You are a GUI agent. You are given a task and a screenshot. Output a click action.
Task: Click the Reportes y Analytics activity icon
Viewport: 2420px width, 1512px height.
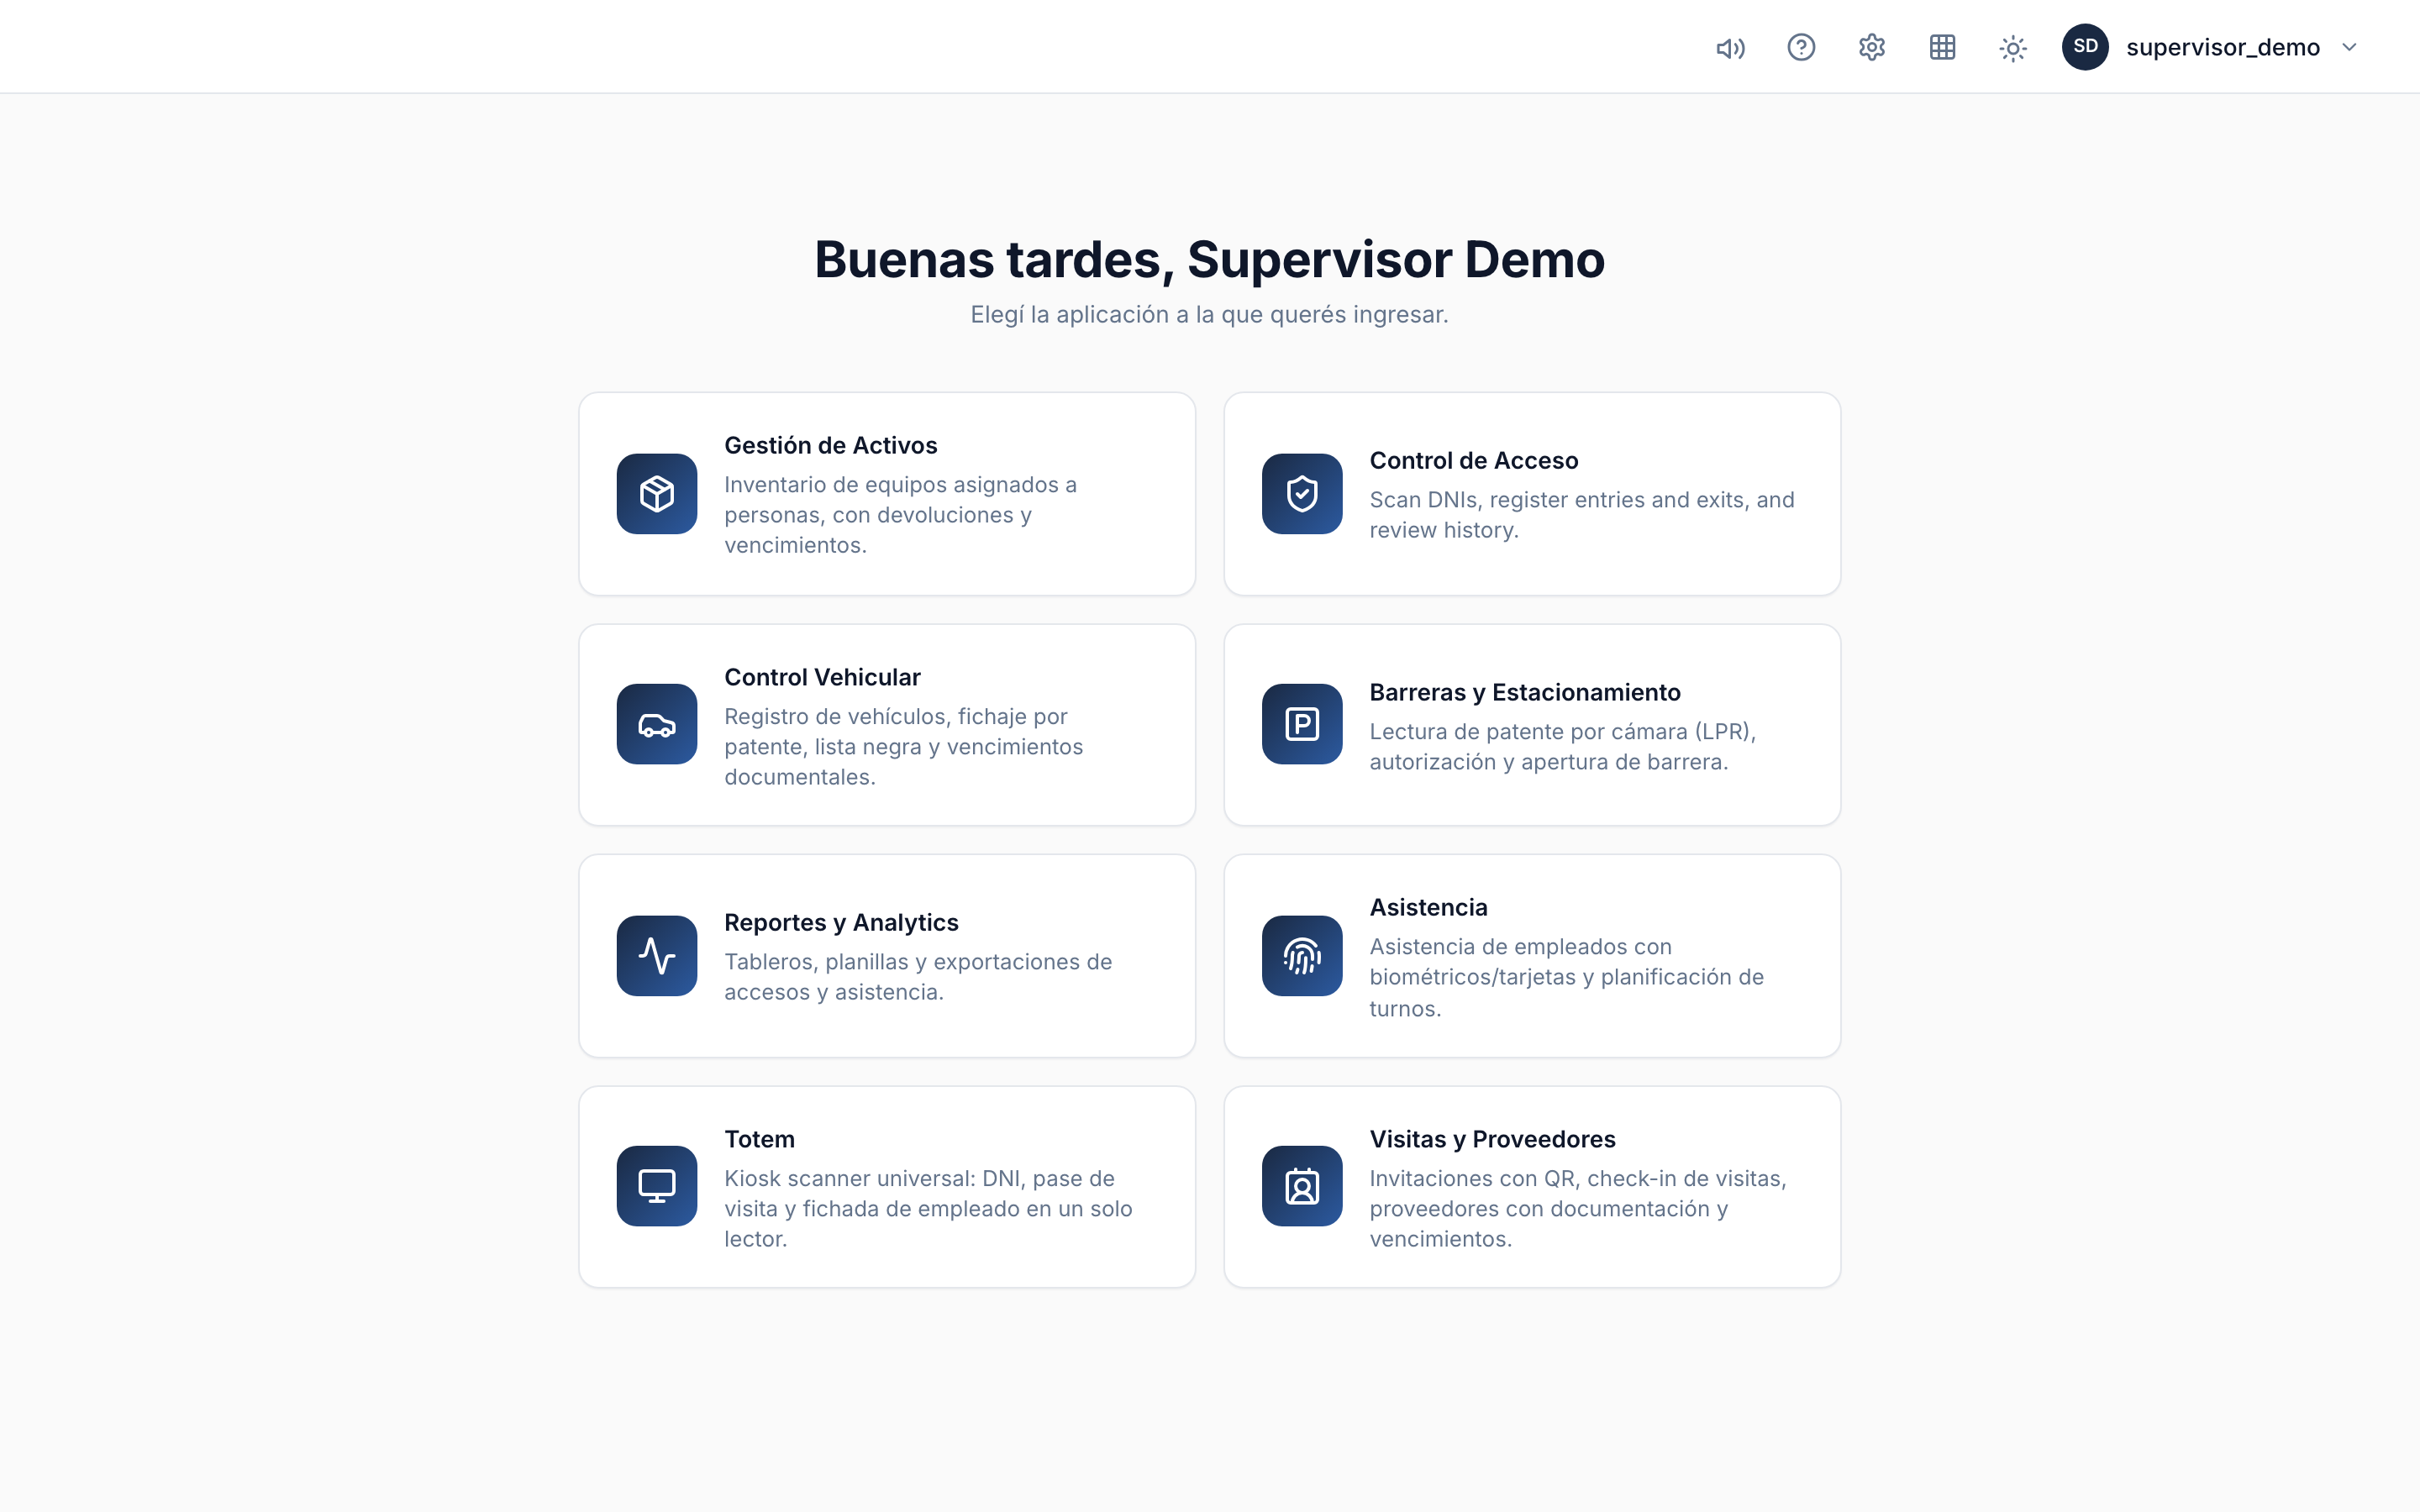(x=657, y=956)
